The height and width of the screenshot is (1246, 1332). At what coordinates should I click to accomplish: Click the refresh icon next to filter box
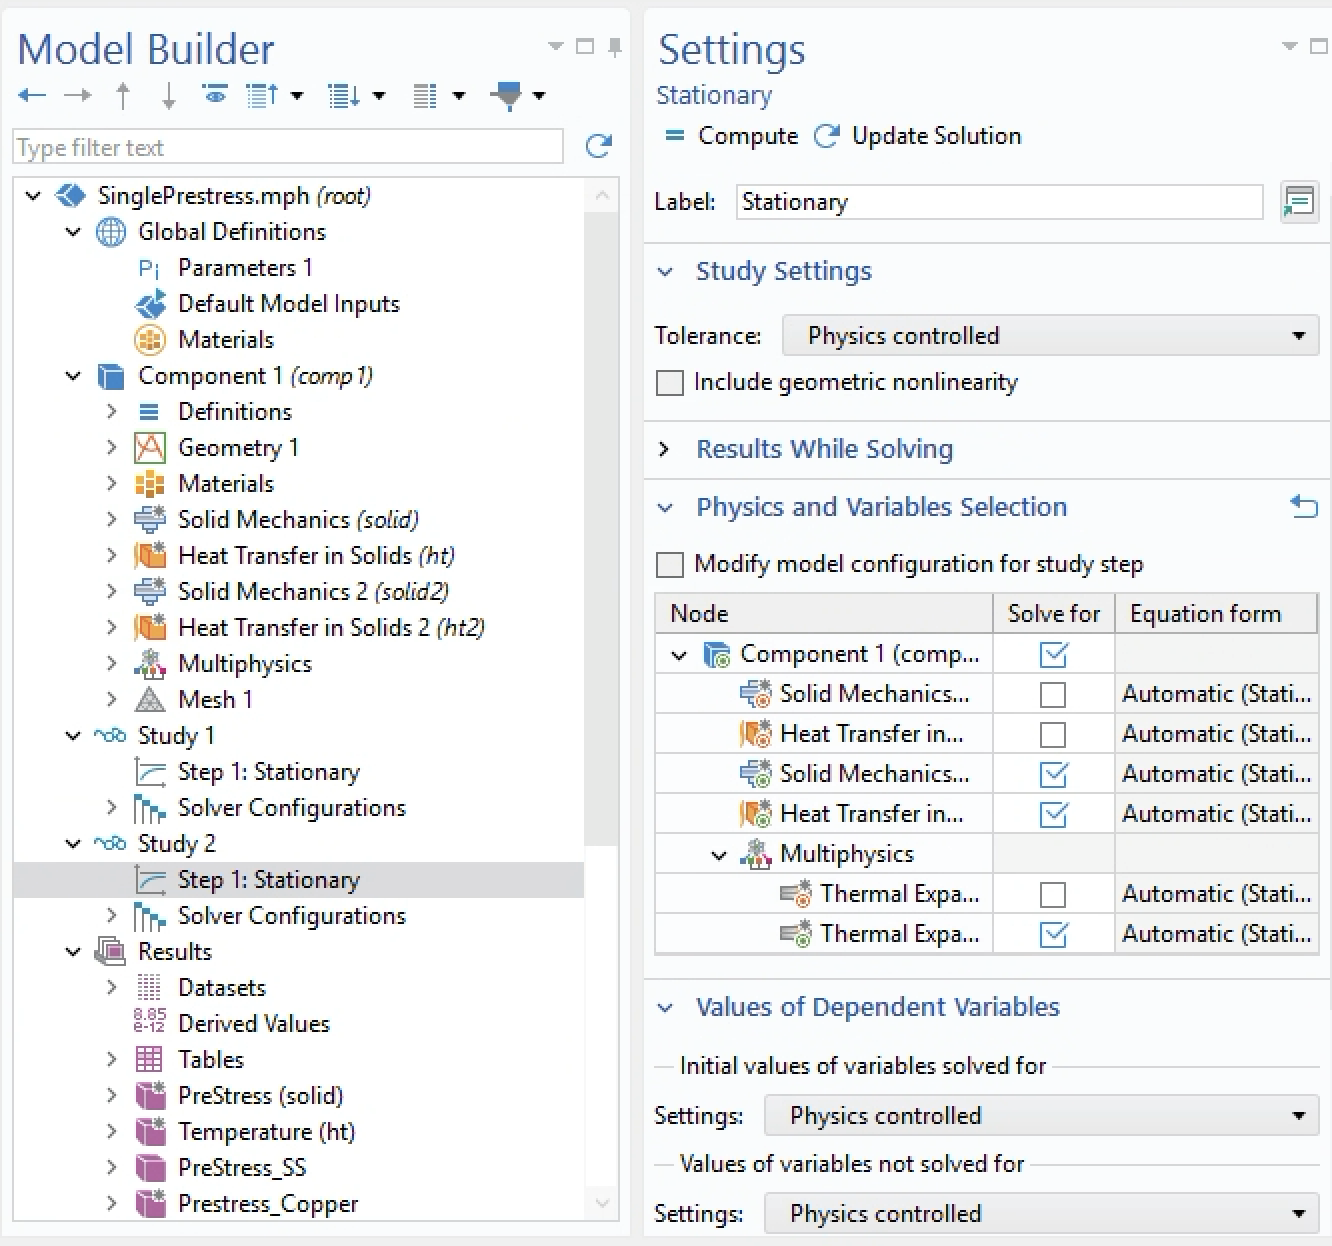click(598, 147)
